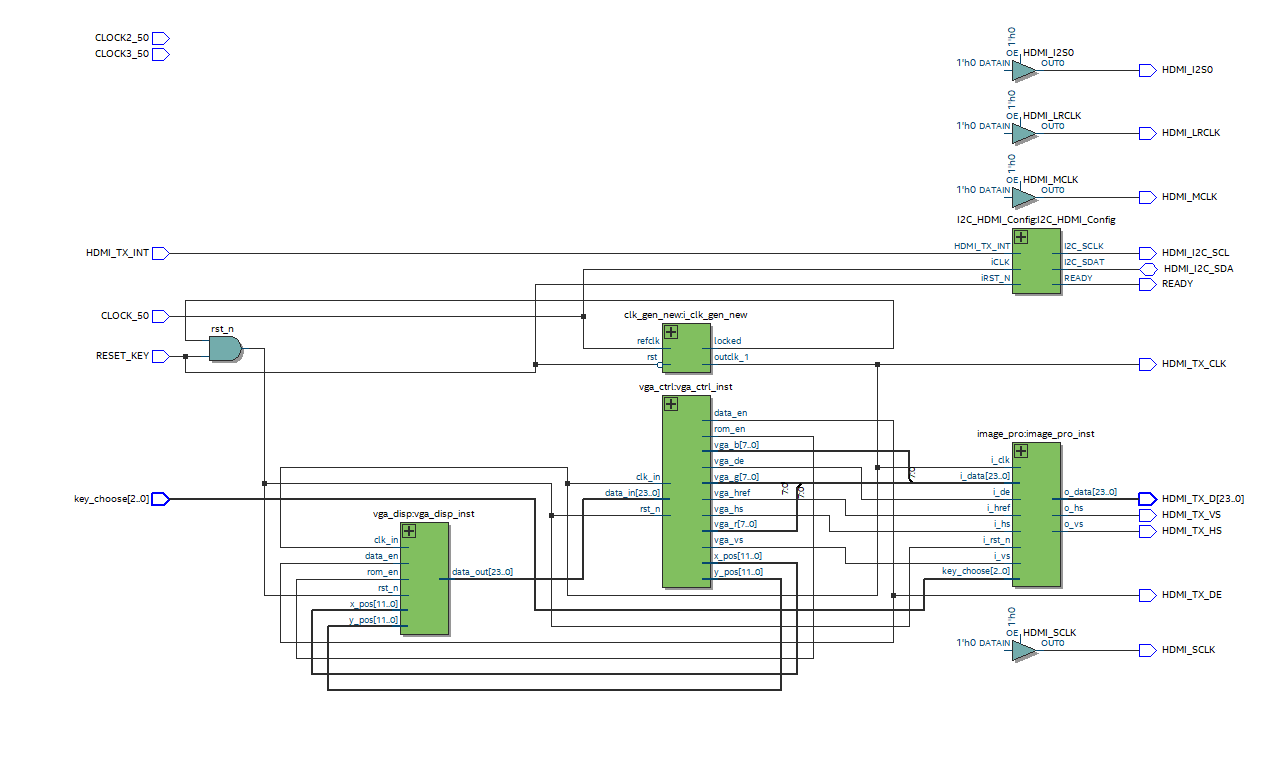Select the HDMI_MCLK tri-state buffer
Screen dimensions: 1275x775
pos(1025,197)
